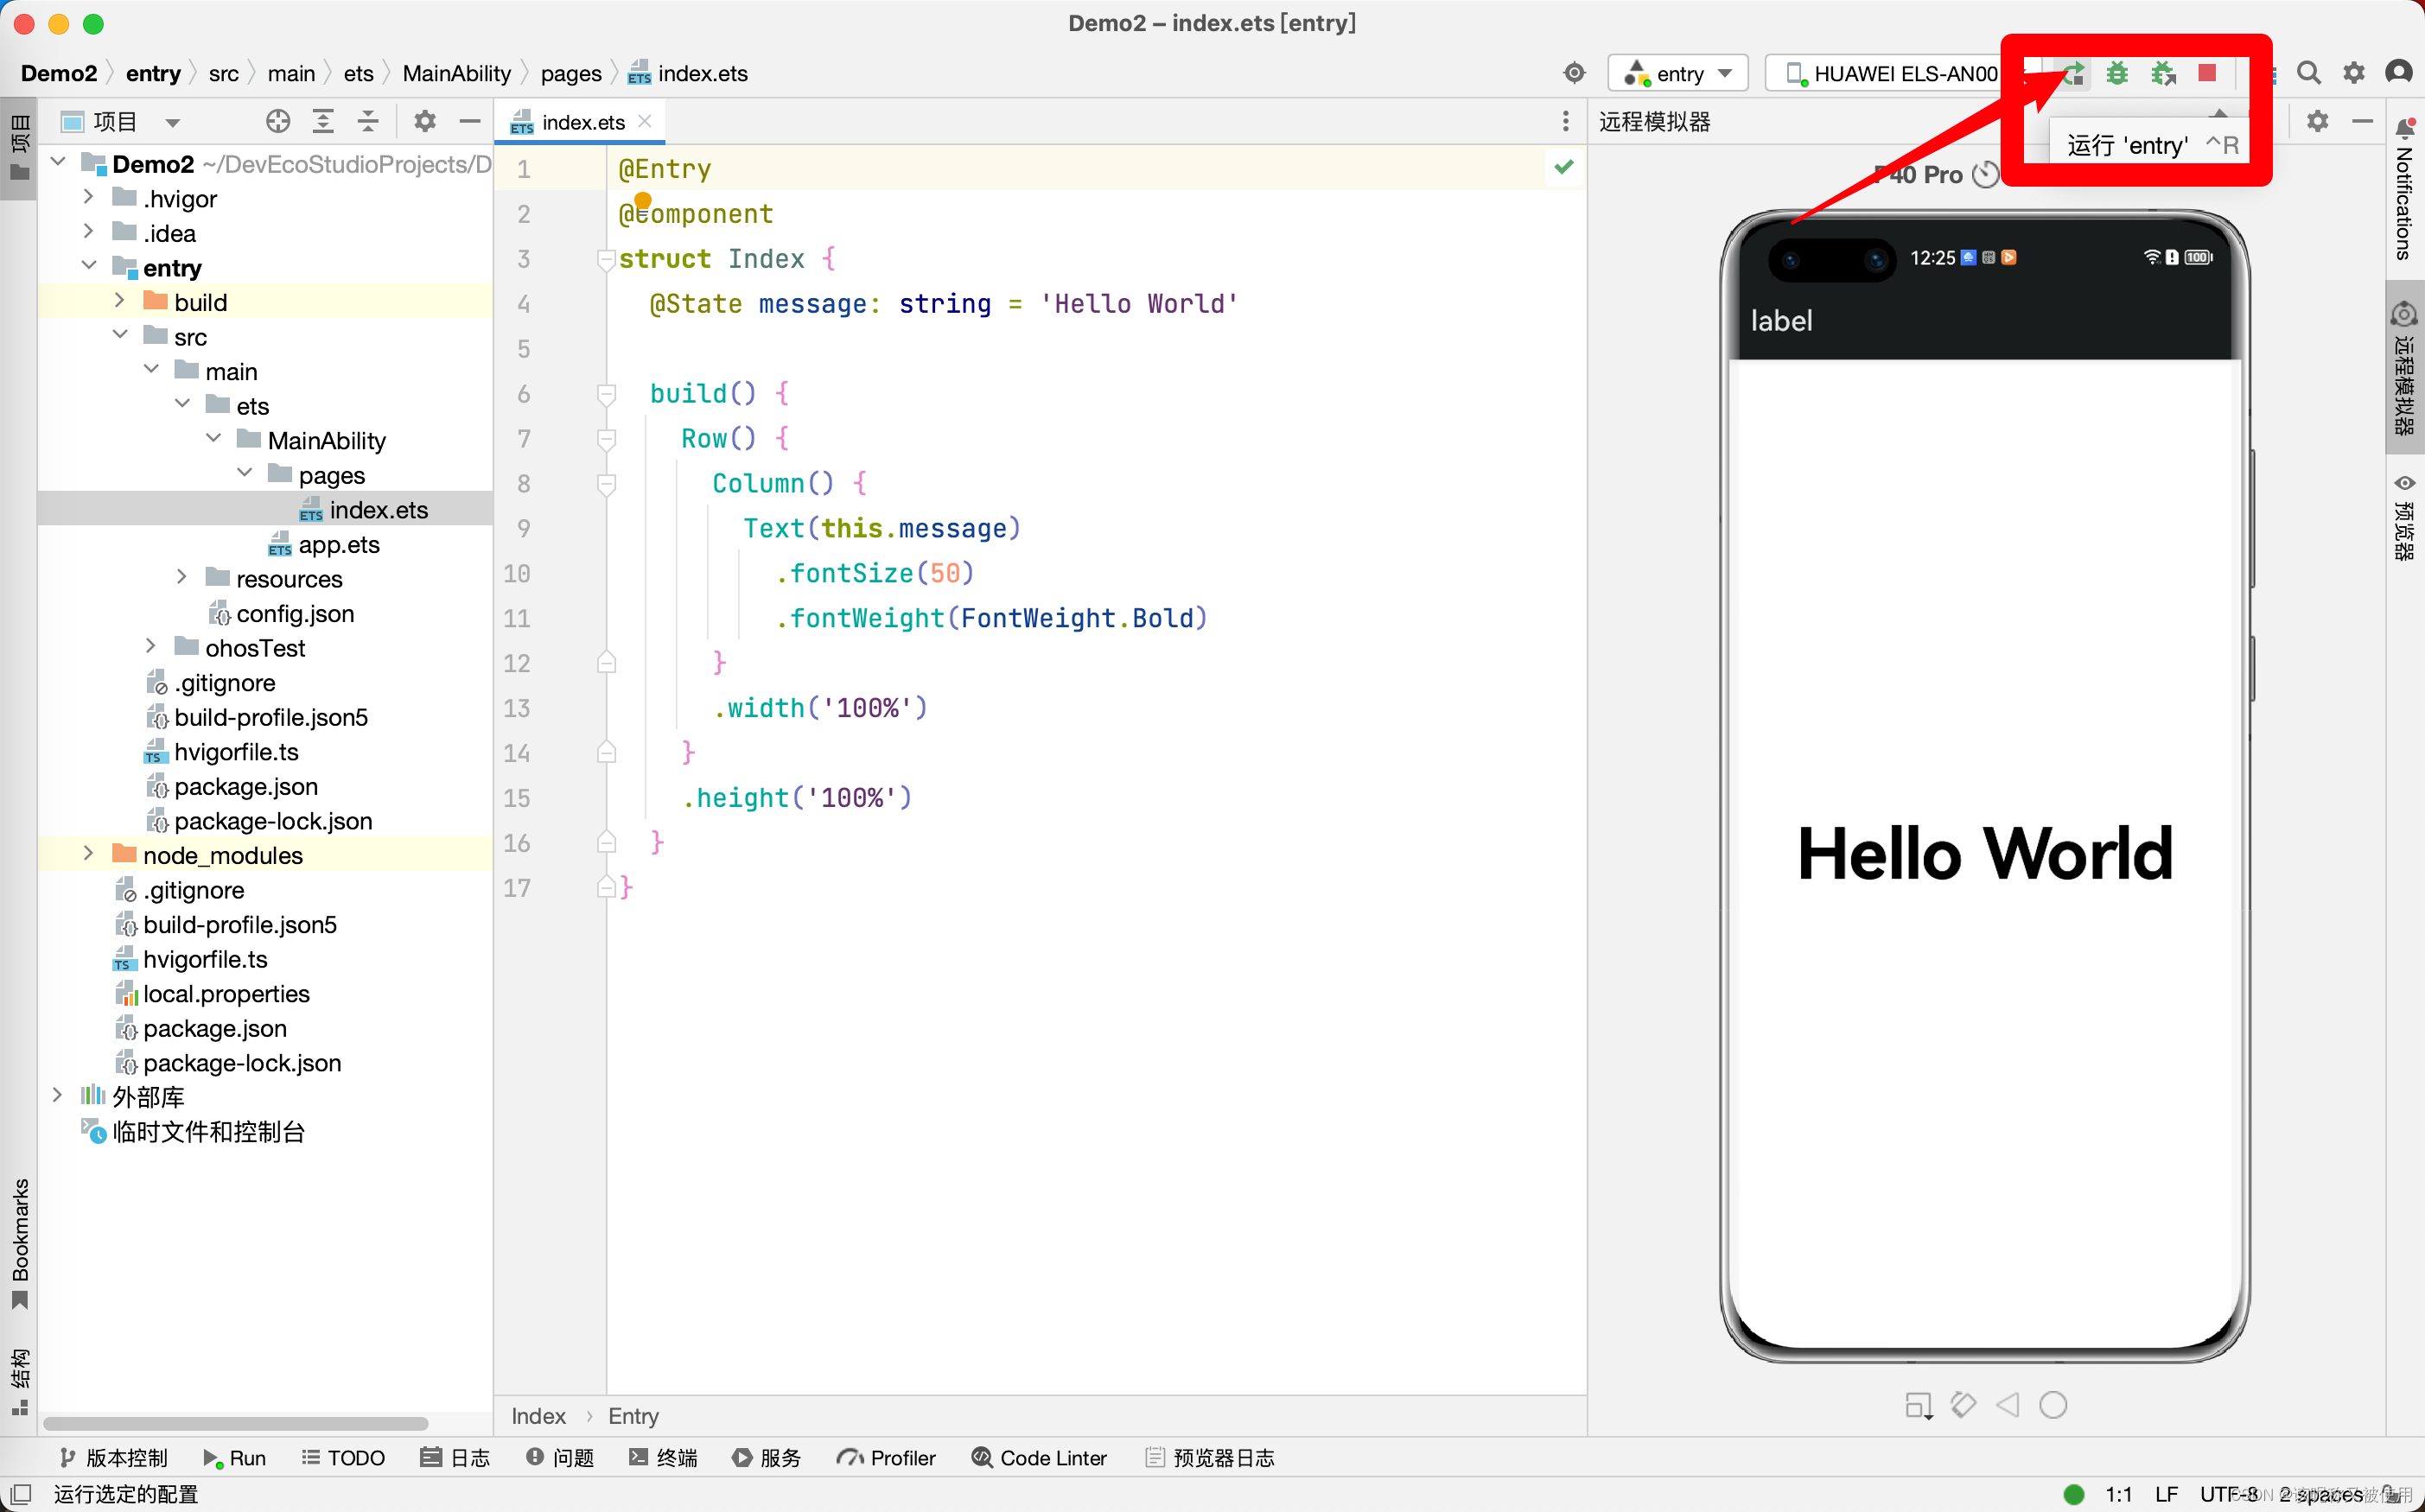Toggle the Bookmarks side tool window

20,1240
